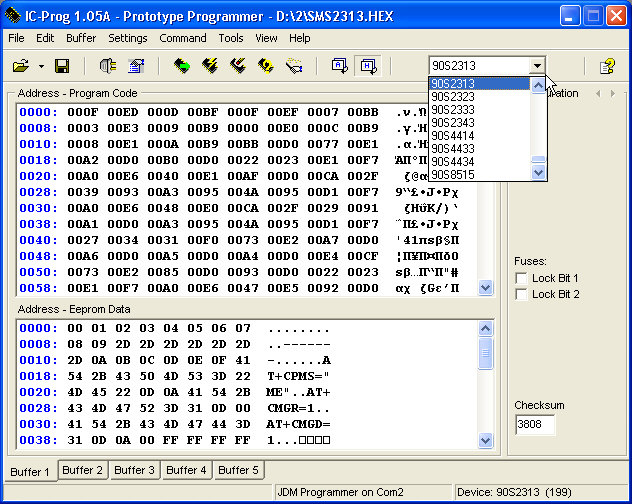The width and height of the screenshot is (632, 504).
Task: Click Program Code address 0028:
Action: tap(39, 192)
